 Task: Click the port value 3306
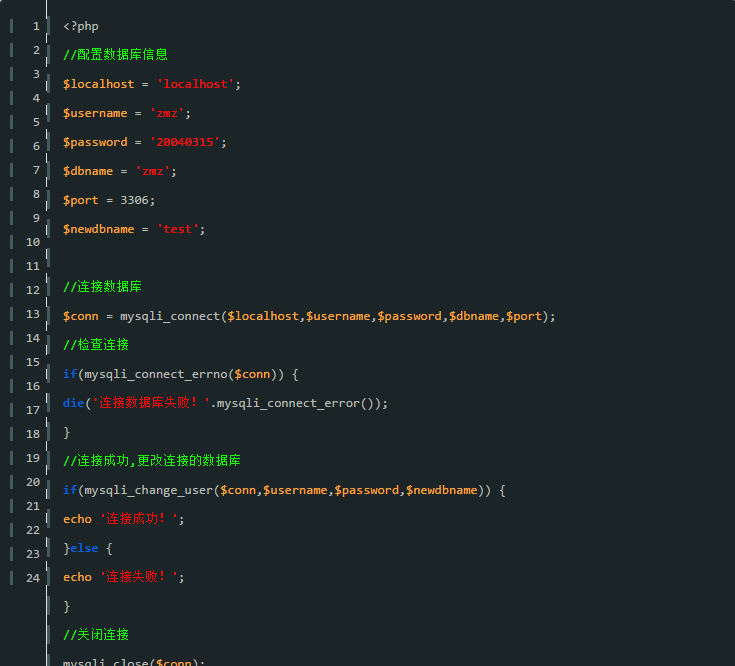[x=135, y=200]
